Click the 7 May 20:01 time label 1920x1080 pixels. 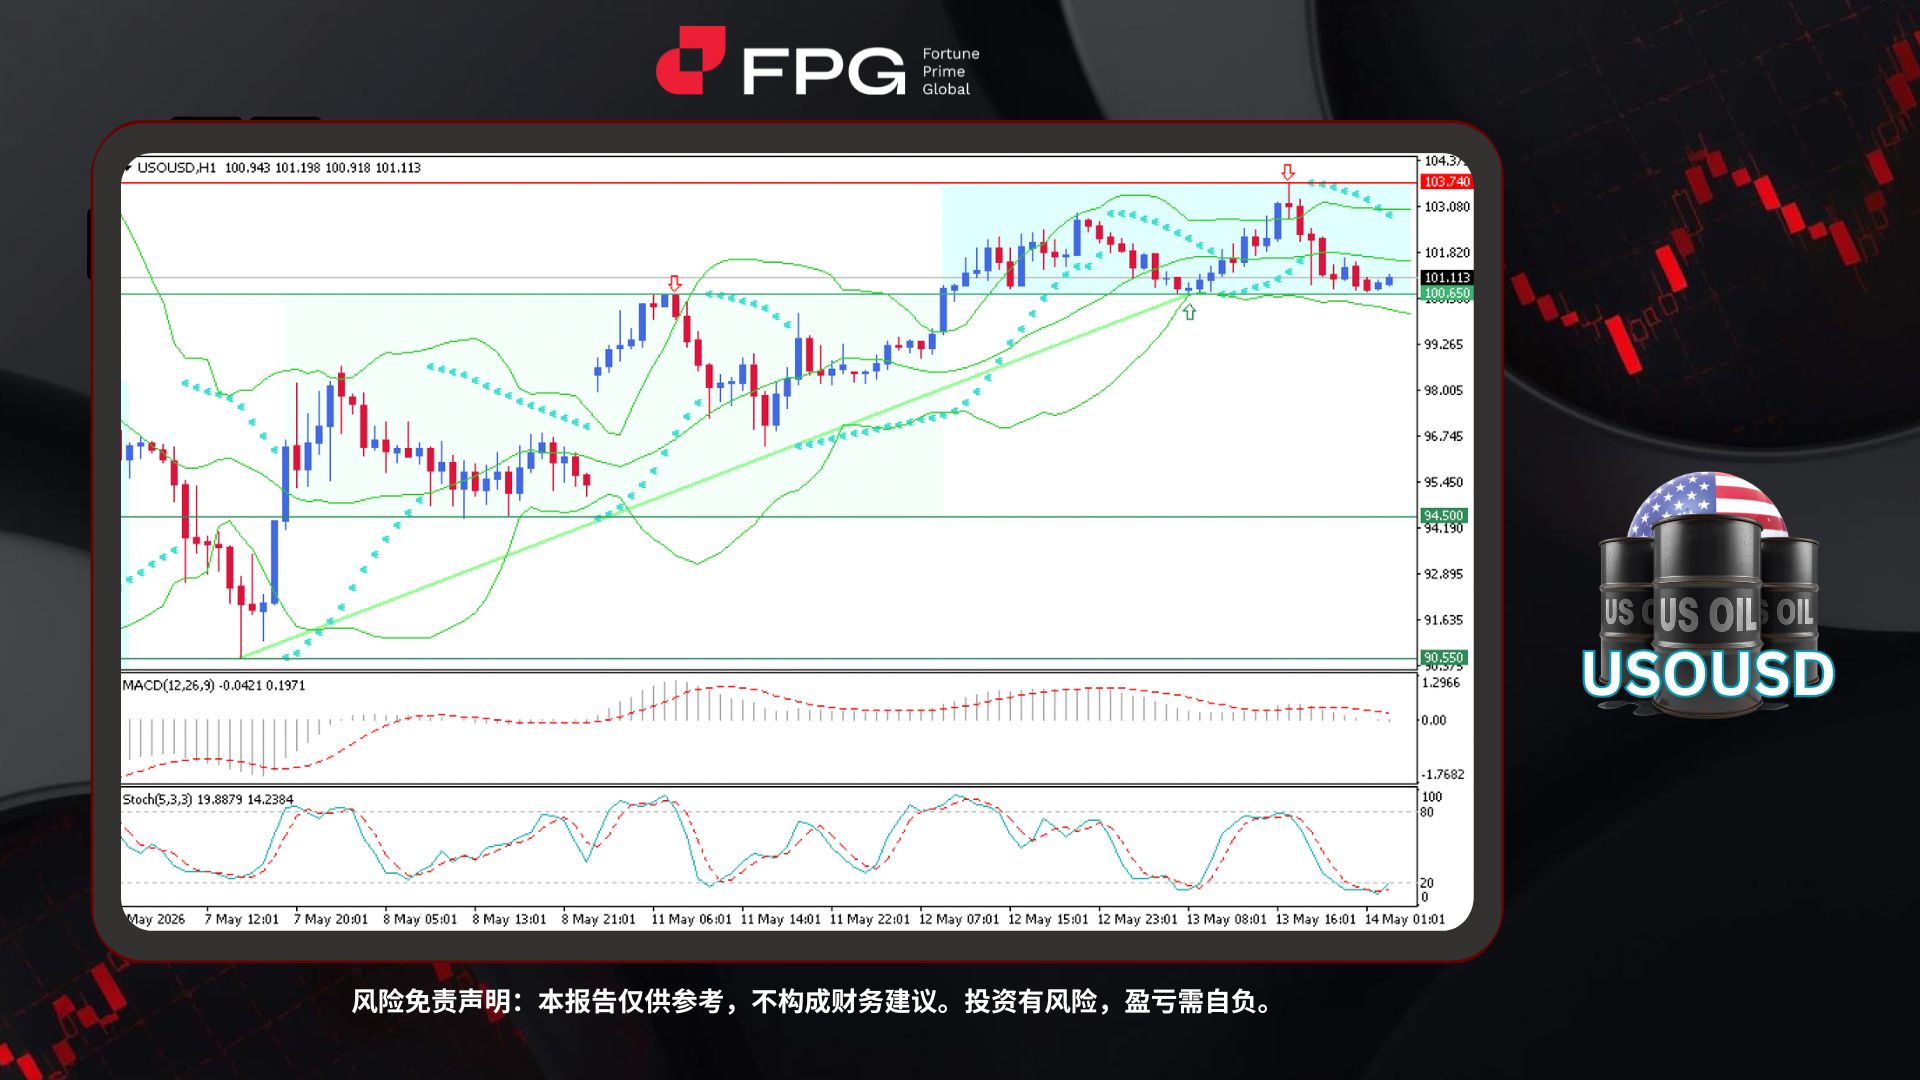tap(331, 920)
